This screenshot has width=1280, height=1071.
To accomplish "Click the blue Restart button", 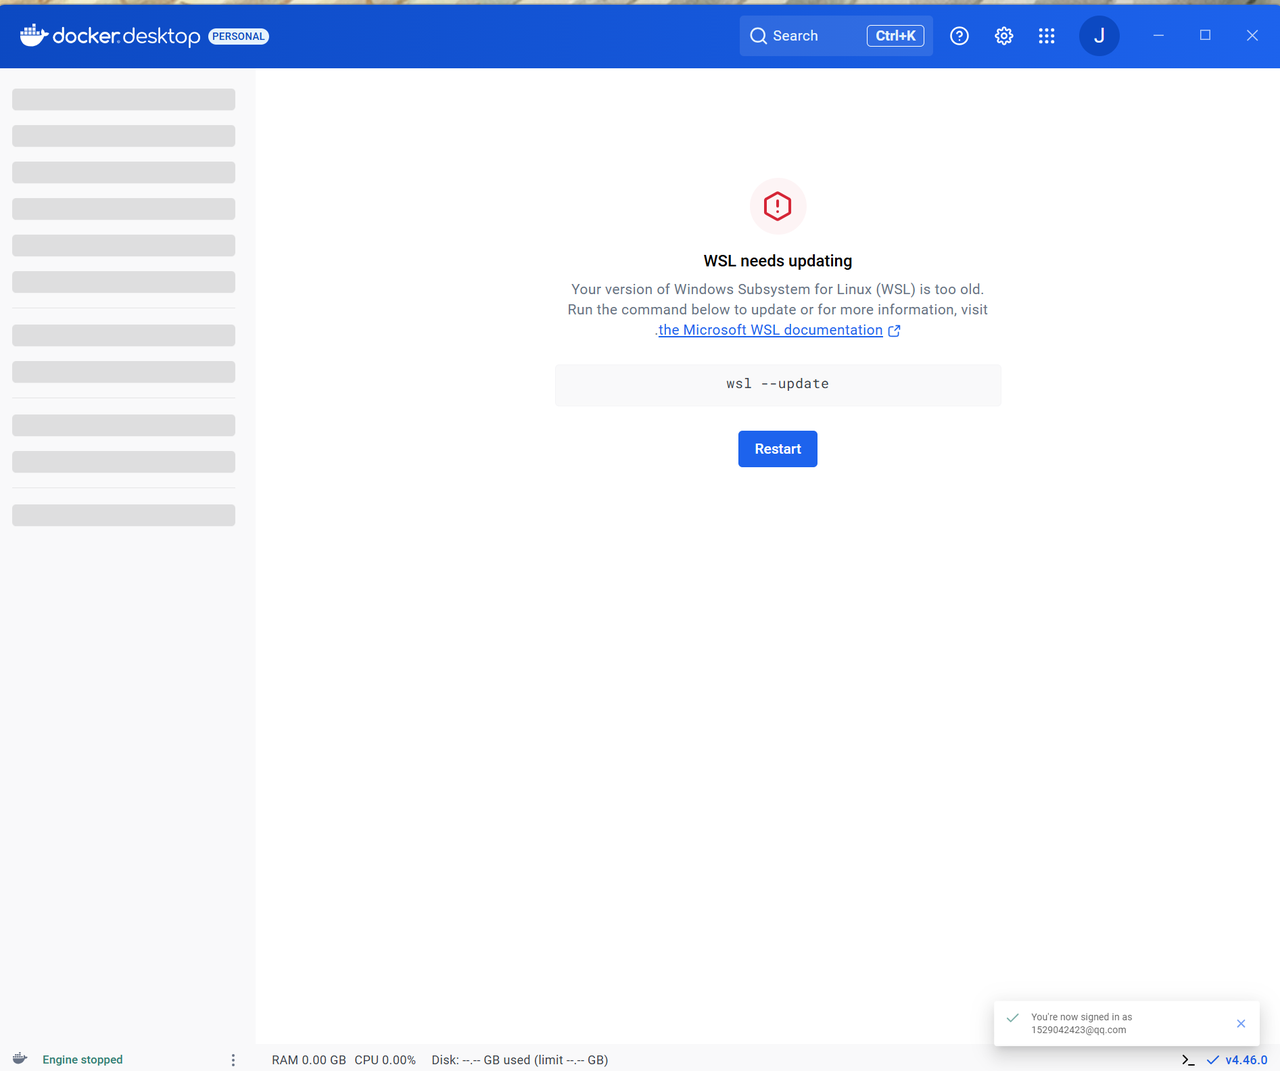I will 778,449.
